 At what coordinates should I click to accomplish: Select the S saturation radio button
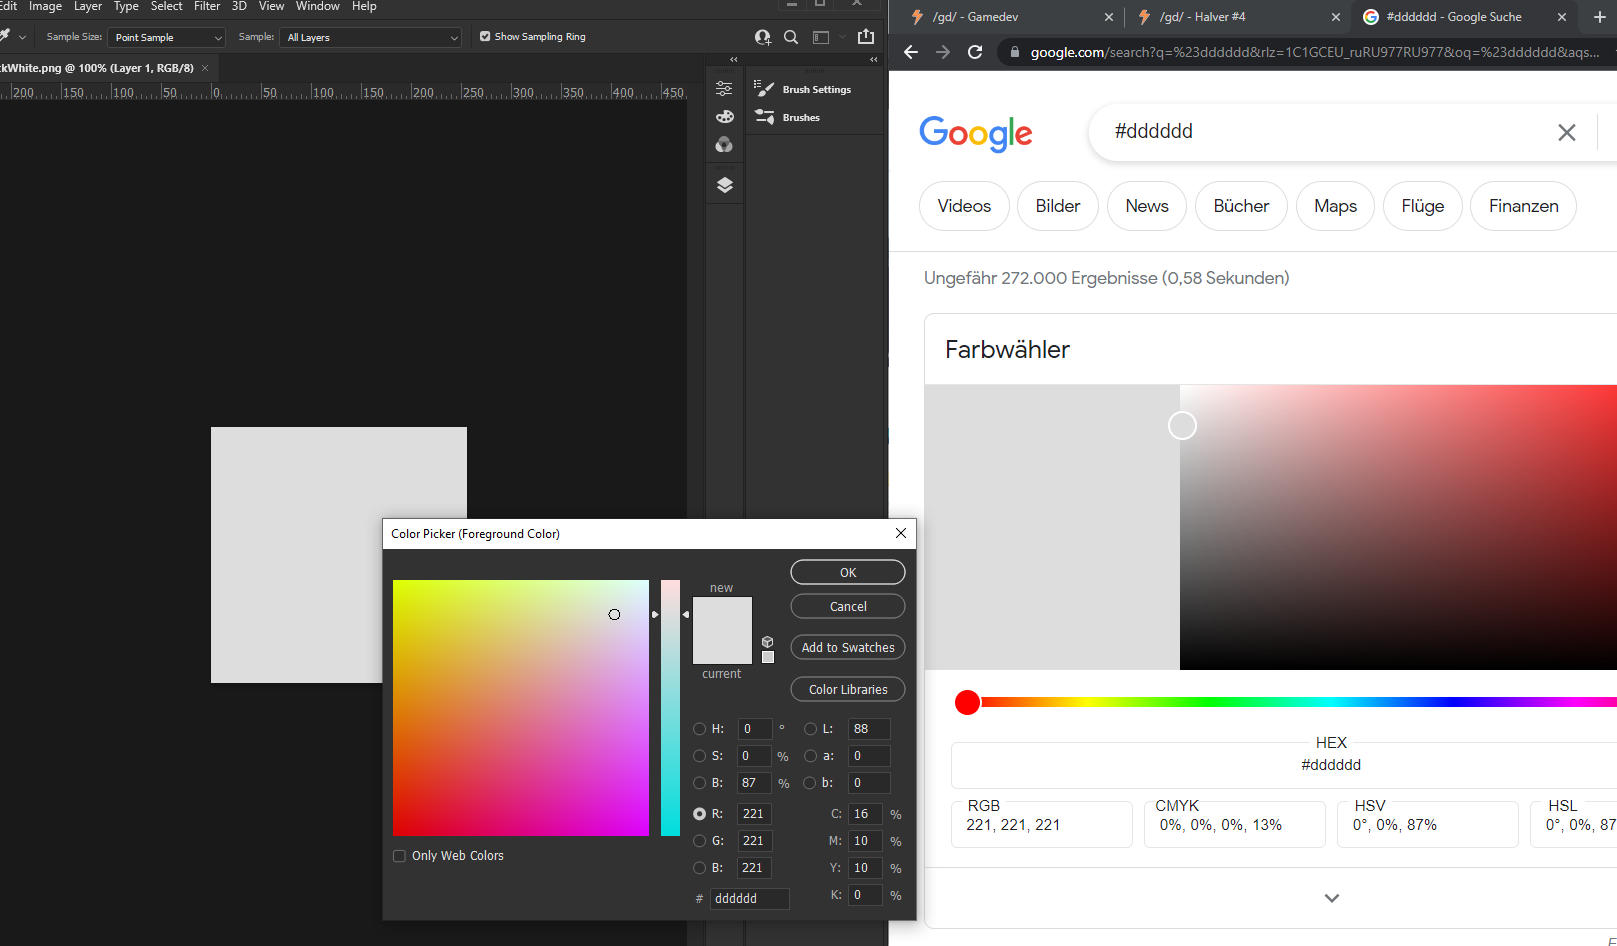[x=699, y=756]
